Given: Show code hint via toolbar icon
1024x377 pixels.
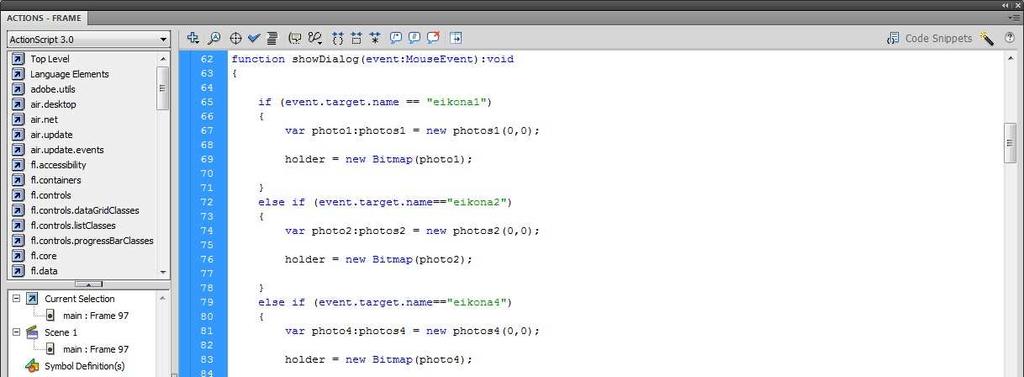Looking at the screenshot, I should [x=295, y=38].
